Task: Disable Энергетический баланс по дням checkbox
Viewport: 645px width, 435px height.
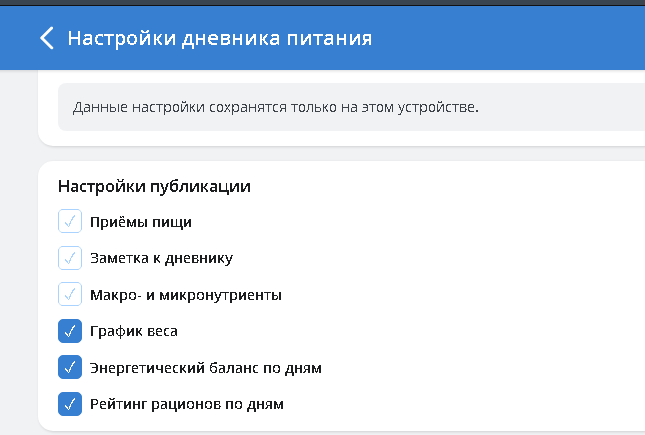Action: [69, 368]
